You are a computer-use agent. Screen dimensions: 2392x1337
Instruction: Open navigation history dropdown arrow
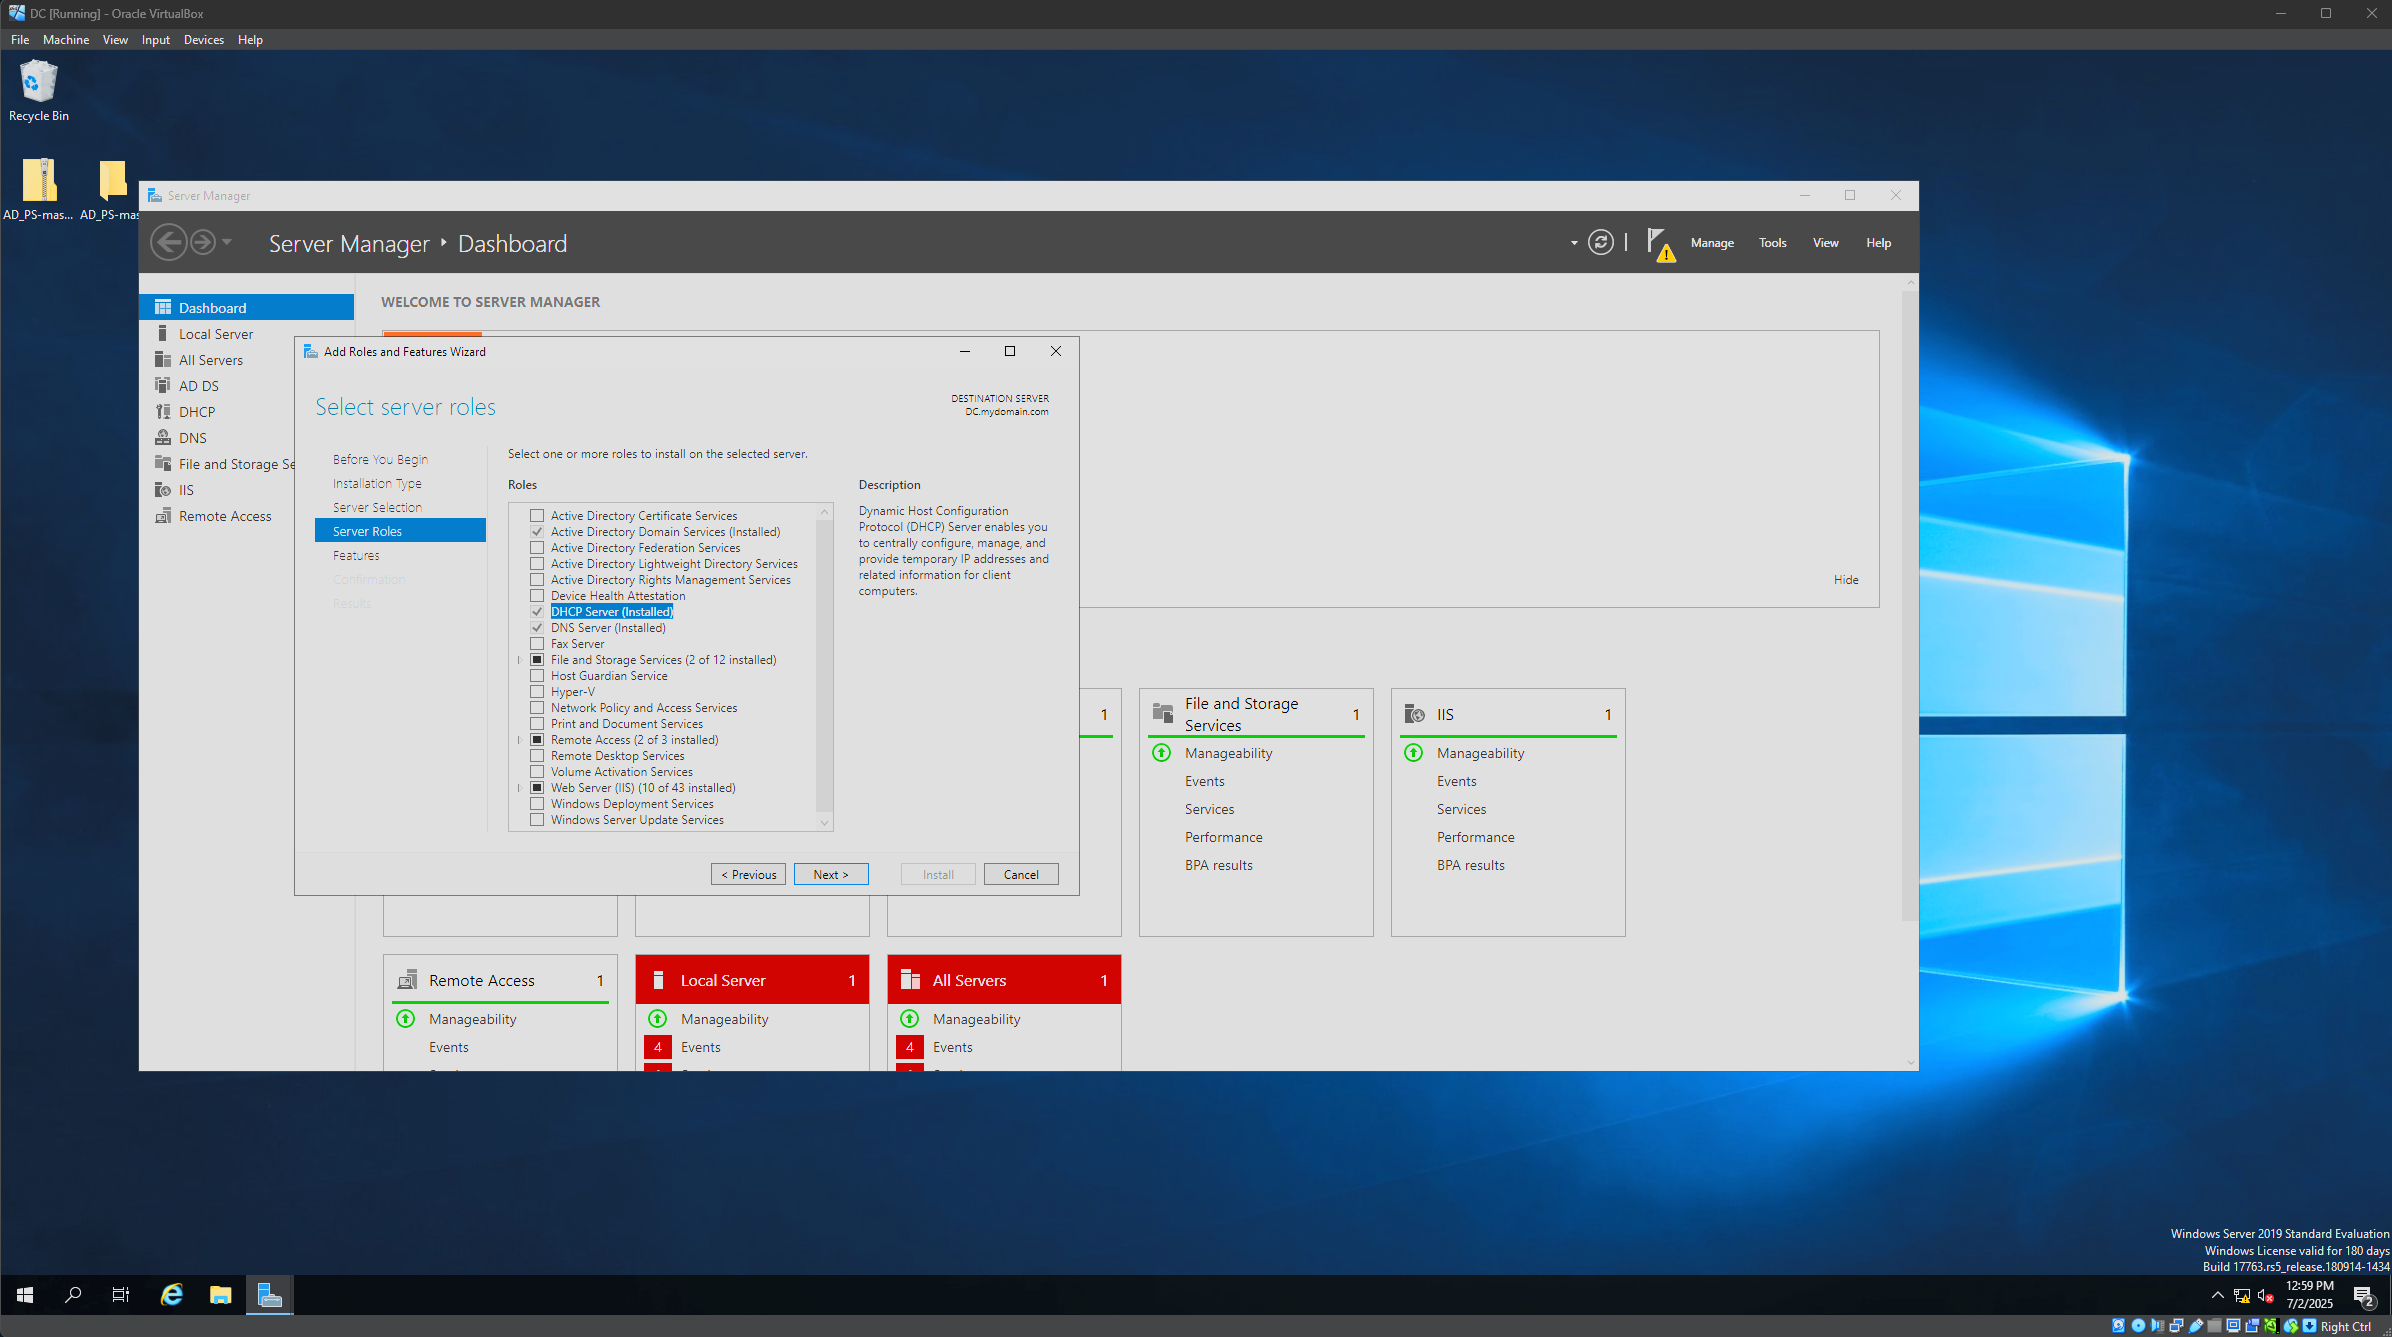pyautogui.click(x=227, y=242)
